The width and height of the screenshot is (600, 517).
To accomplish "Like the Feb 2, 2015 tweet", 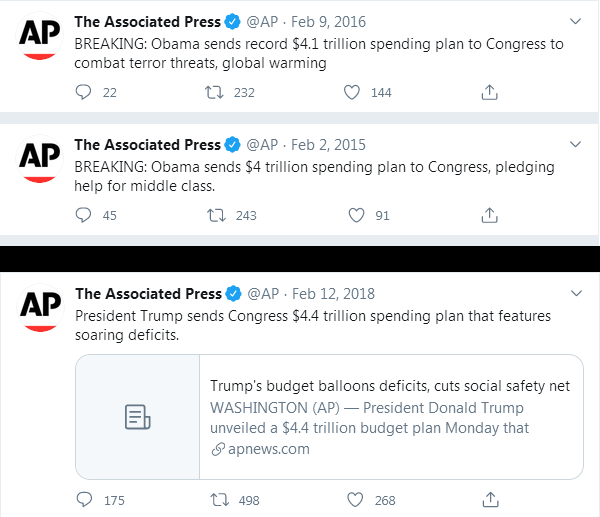I will 356,215.
